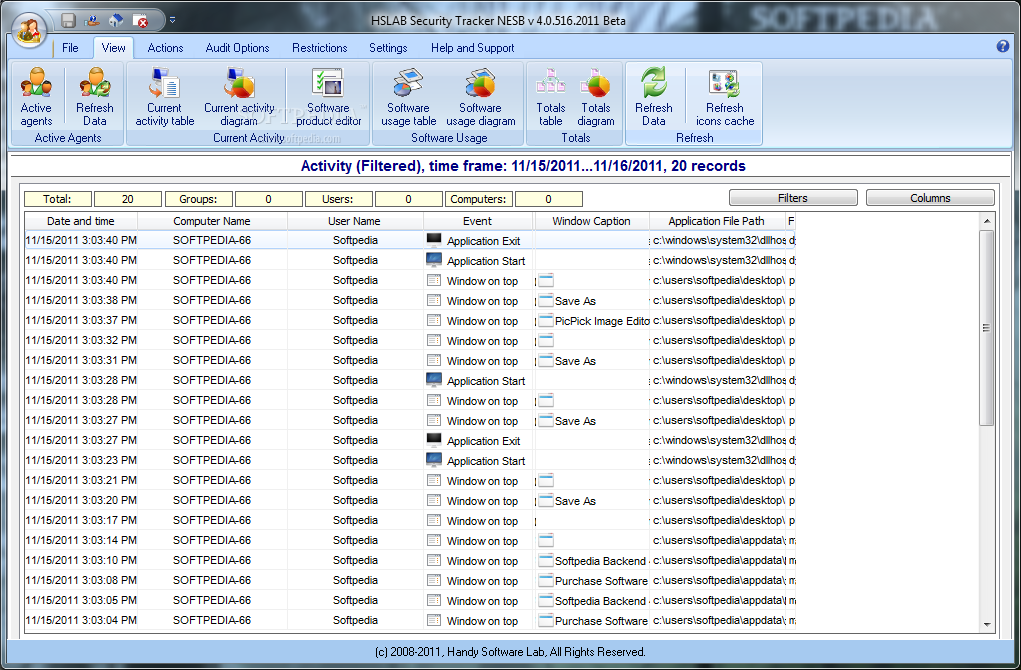The height and width of the screenshot is (670, 1021).
Task: Click the Groups count field
Action: tap(268, 199)
